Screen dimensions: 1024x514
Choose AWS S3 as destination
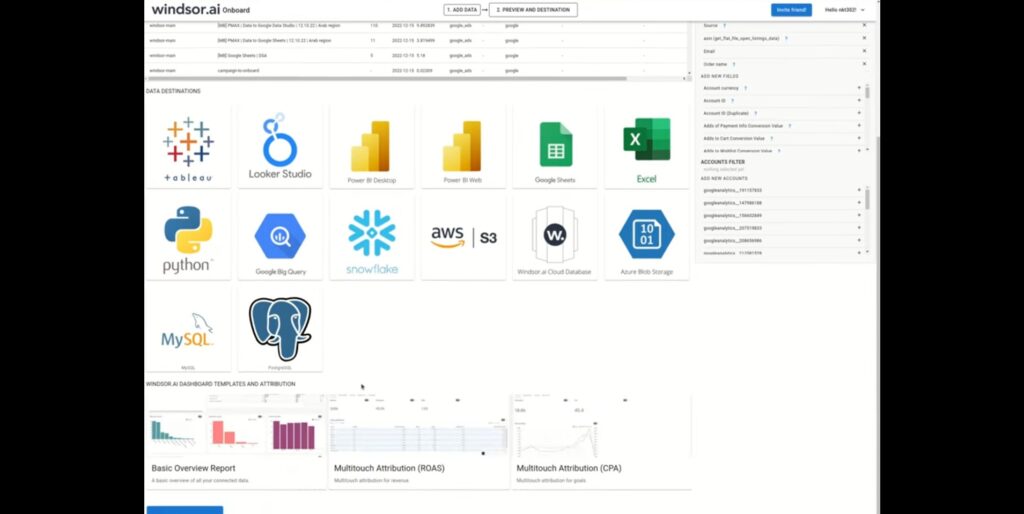[463, 239]
